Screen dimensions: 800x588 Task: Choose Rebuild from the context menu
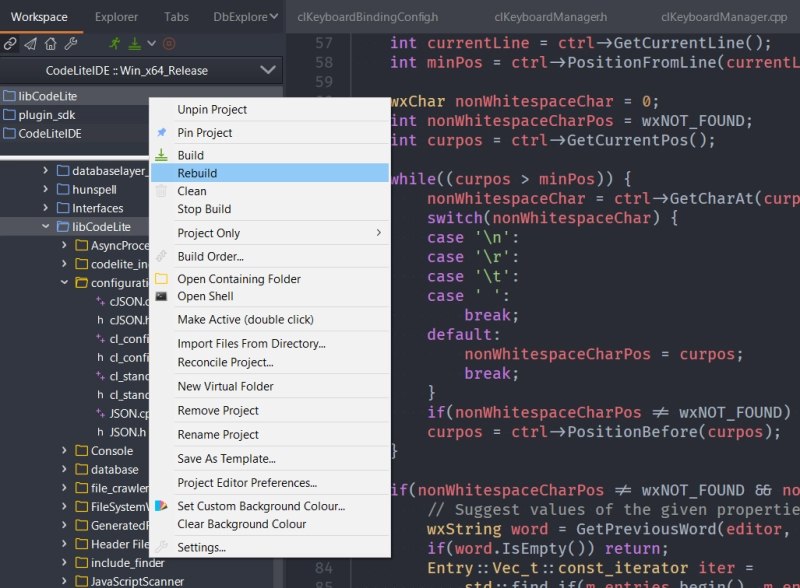click(270, 173)
